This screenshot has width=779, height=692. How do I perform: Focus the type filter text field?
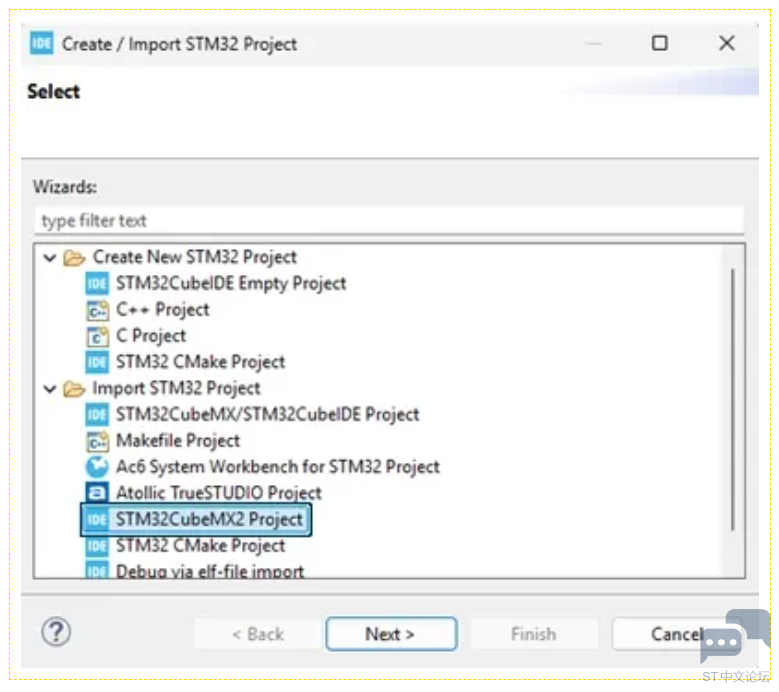point(390,221)
